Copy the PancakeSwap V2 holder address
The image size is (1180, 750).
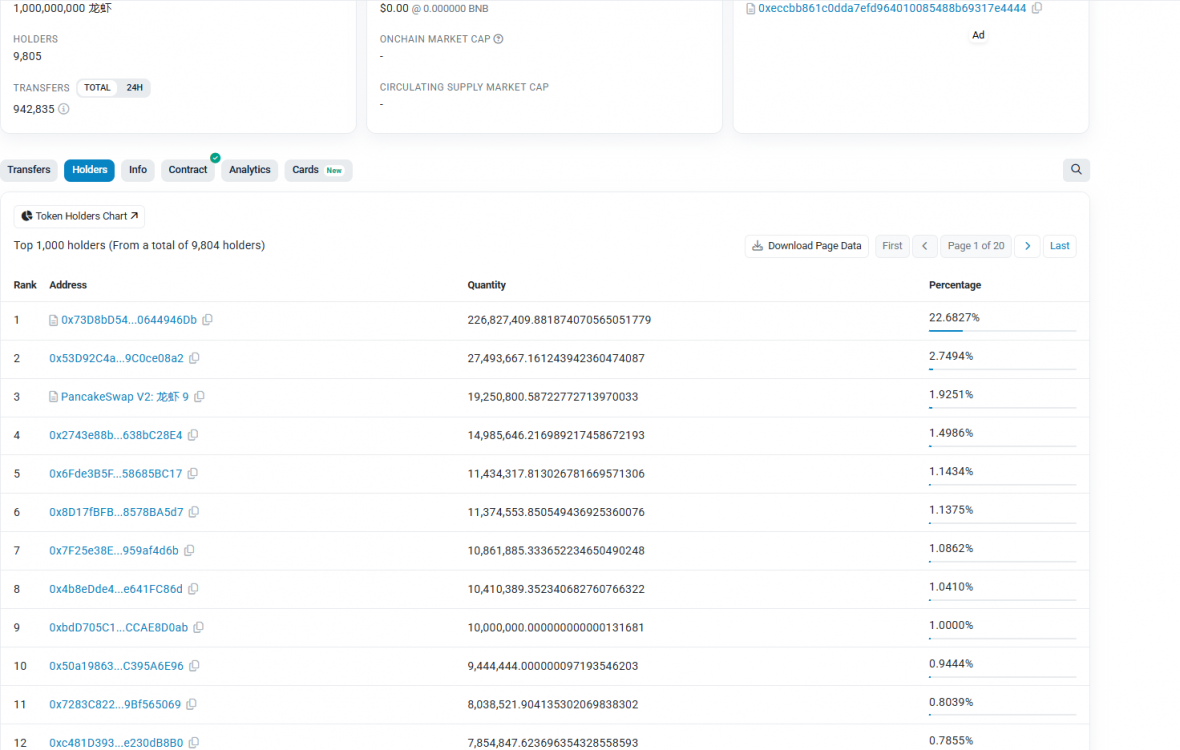200,397
